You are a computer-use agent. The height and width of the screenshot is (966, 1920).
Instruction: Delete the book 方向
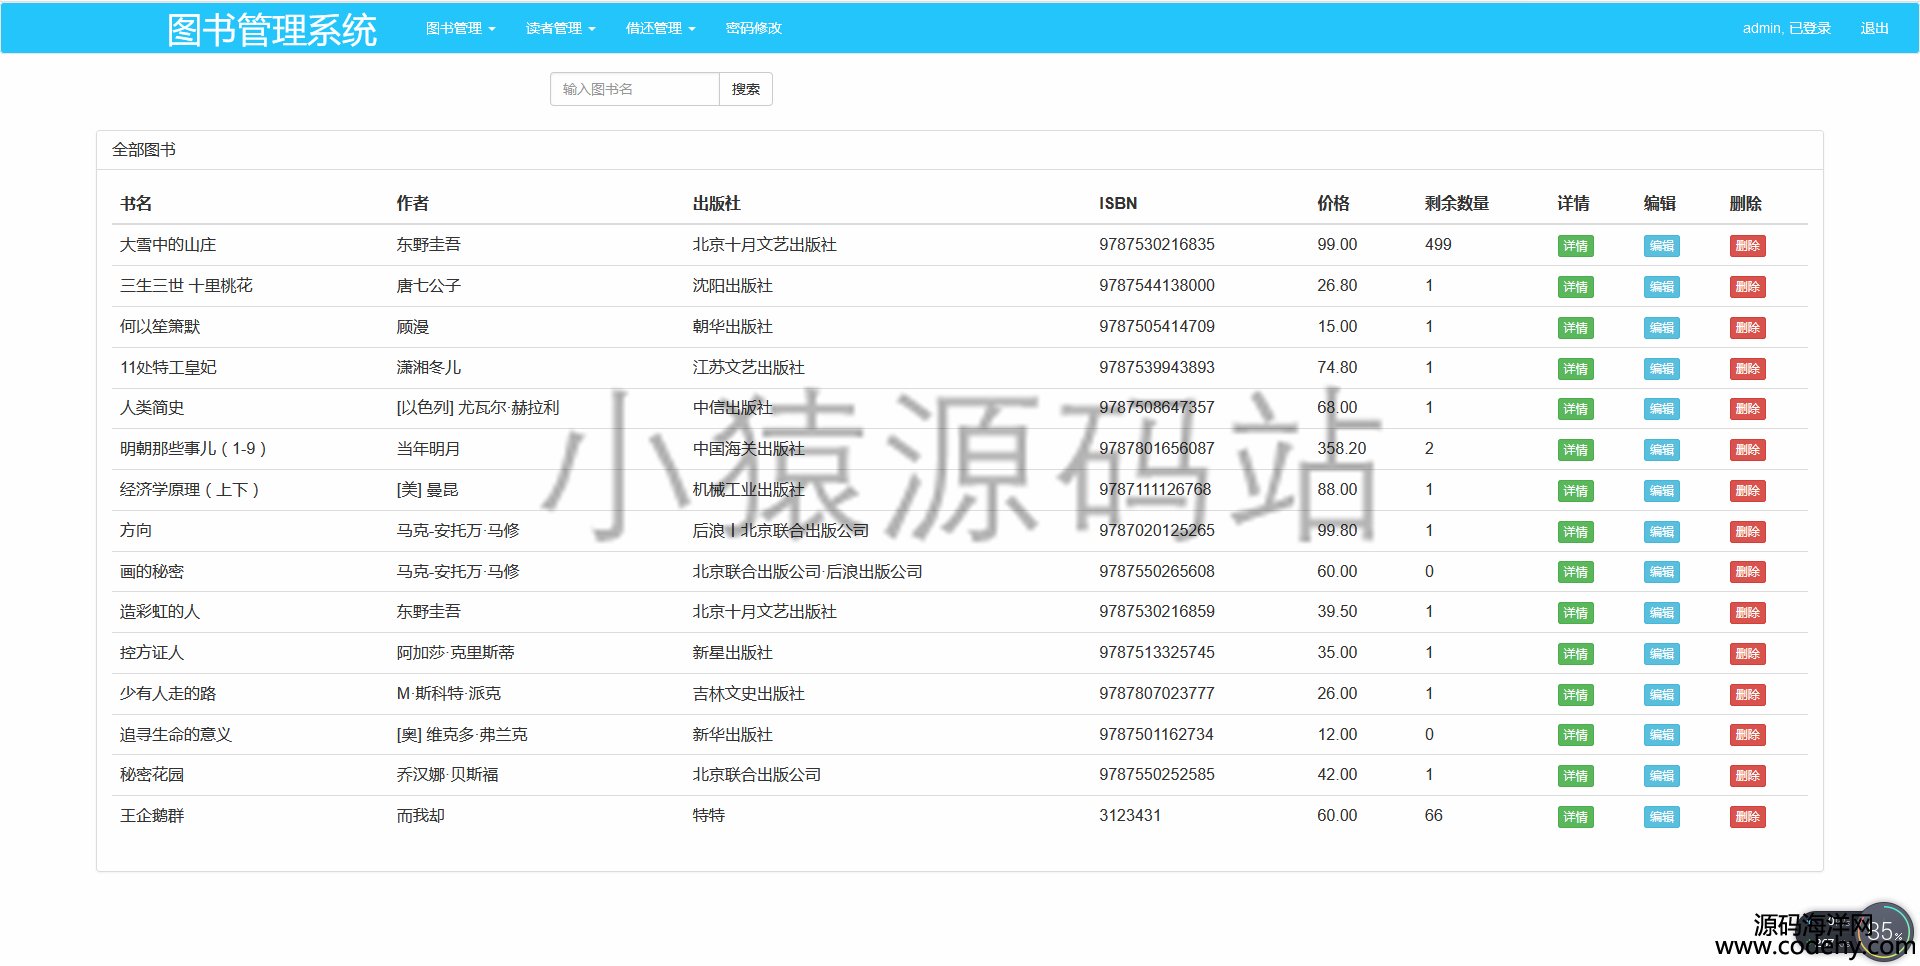(x=1747, y=532)
